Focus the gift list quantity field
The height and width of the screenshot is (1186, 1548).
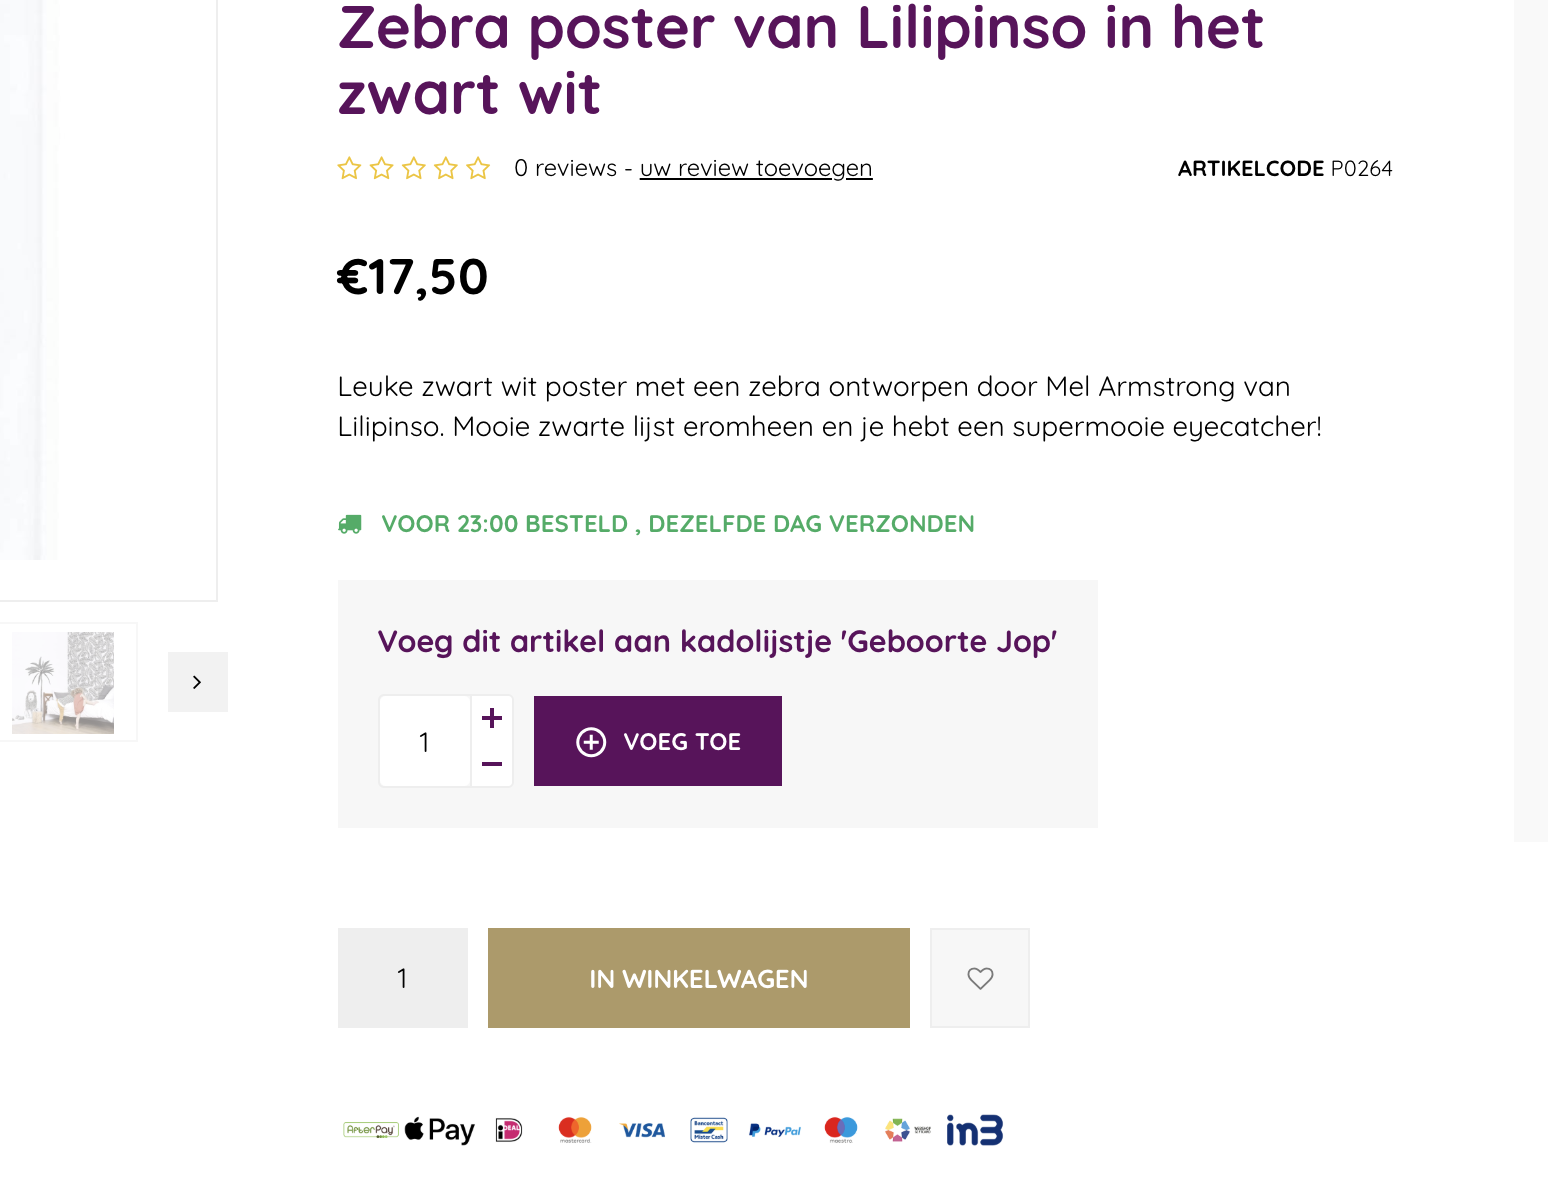425,742
